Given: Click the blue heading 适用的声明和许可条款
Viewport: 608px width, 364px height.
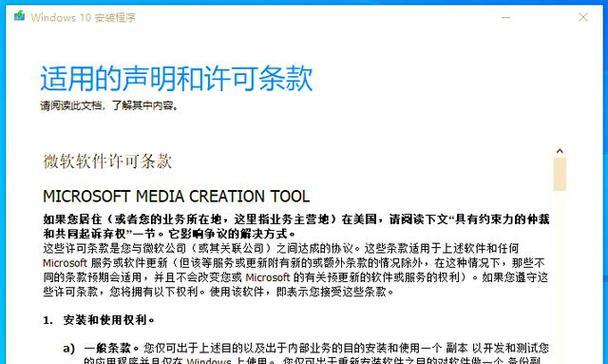Looking at the screenshot, I should [x=176, y=79].
